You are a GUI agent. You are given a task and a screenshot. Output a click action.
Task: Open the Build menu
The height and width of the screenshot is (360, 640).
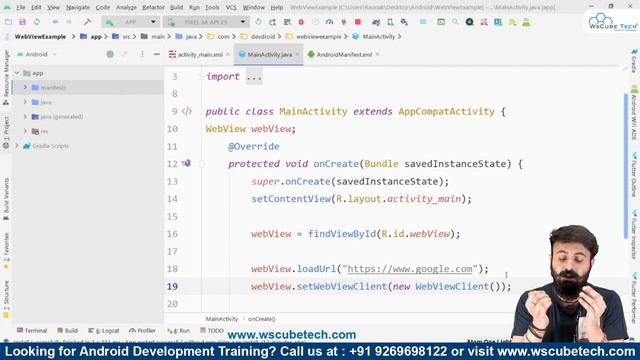click(x=176, y=7)
